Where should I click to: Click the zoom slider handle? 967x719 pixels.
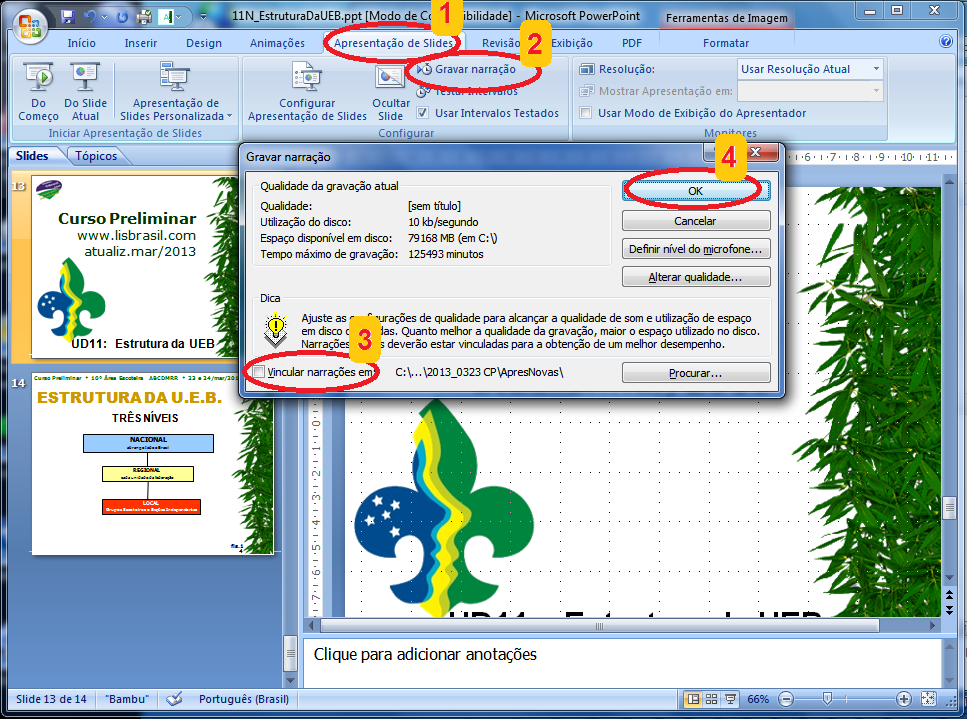(x=827, y=699)
